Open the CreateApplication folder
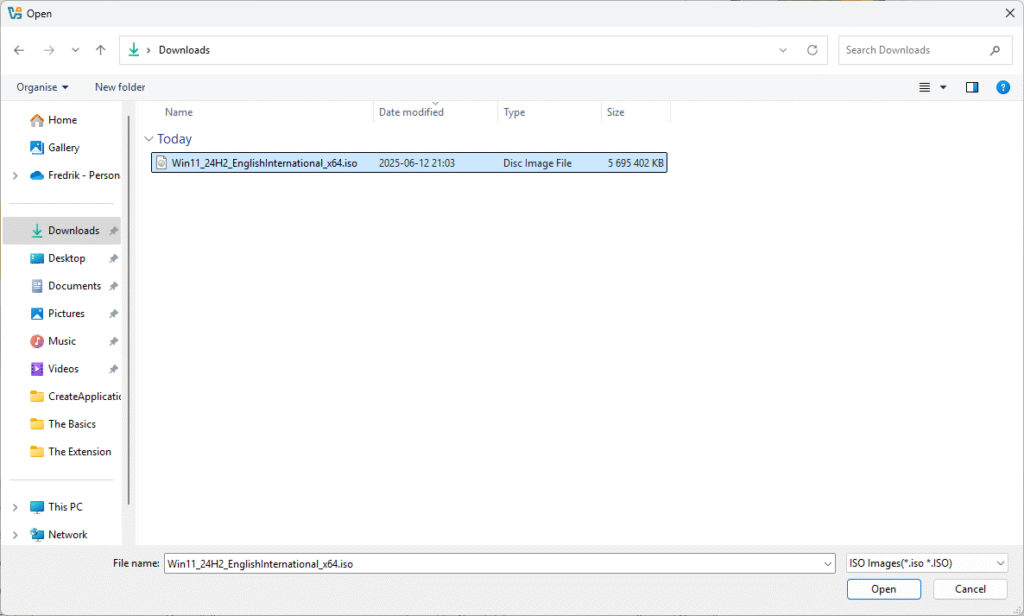 tap(75, 397)
